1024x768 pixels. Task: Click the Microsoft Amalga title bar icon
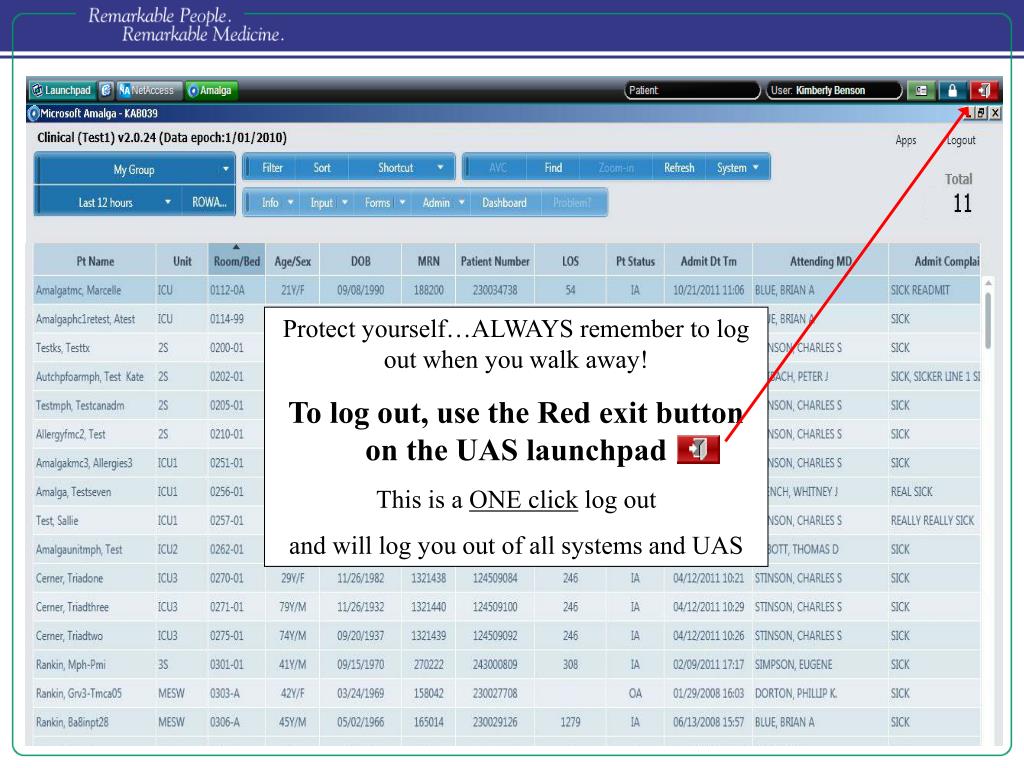(33, 113)
